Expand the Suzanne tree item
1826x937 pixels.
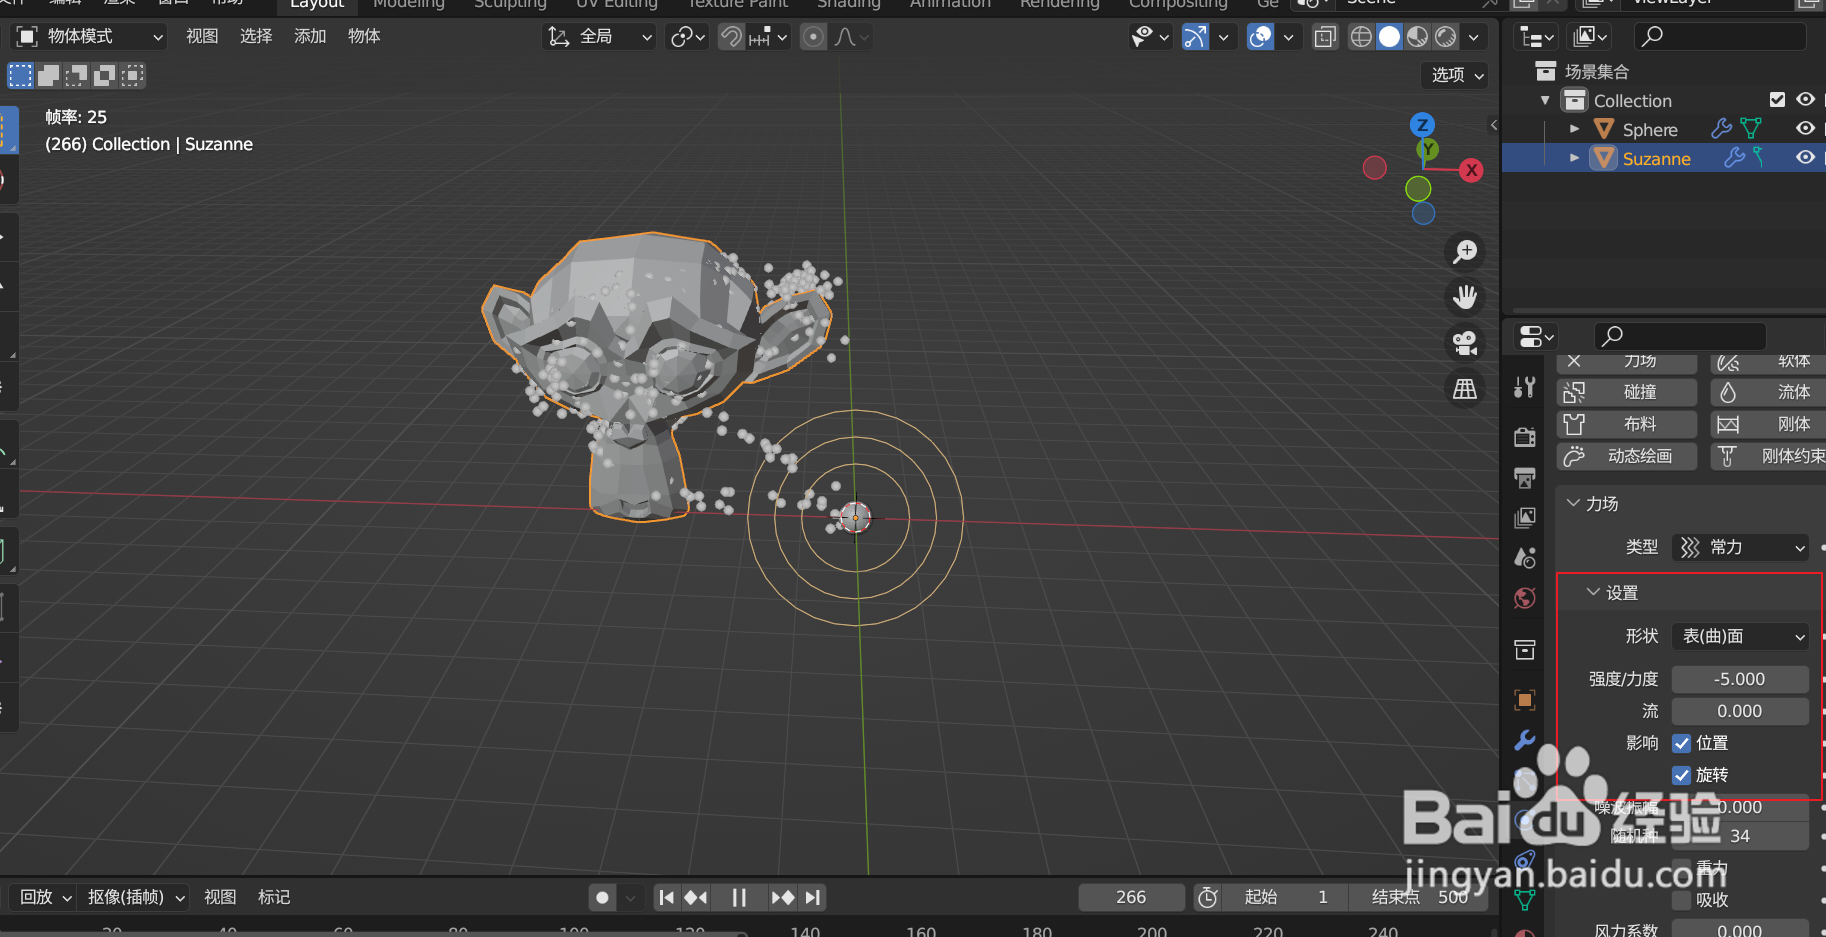pos(1575,158)
